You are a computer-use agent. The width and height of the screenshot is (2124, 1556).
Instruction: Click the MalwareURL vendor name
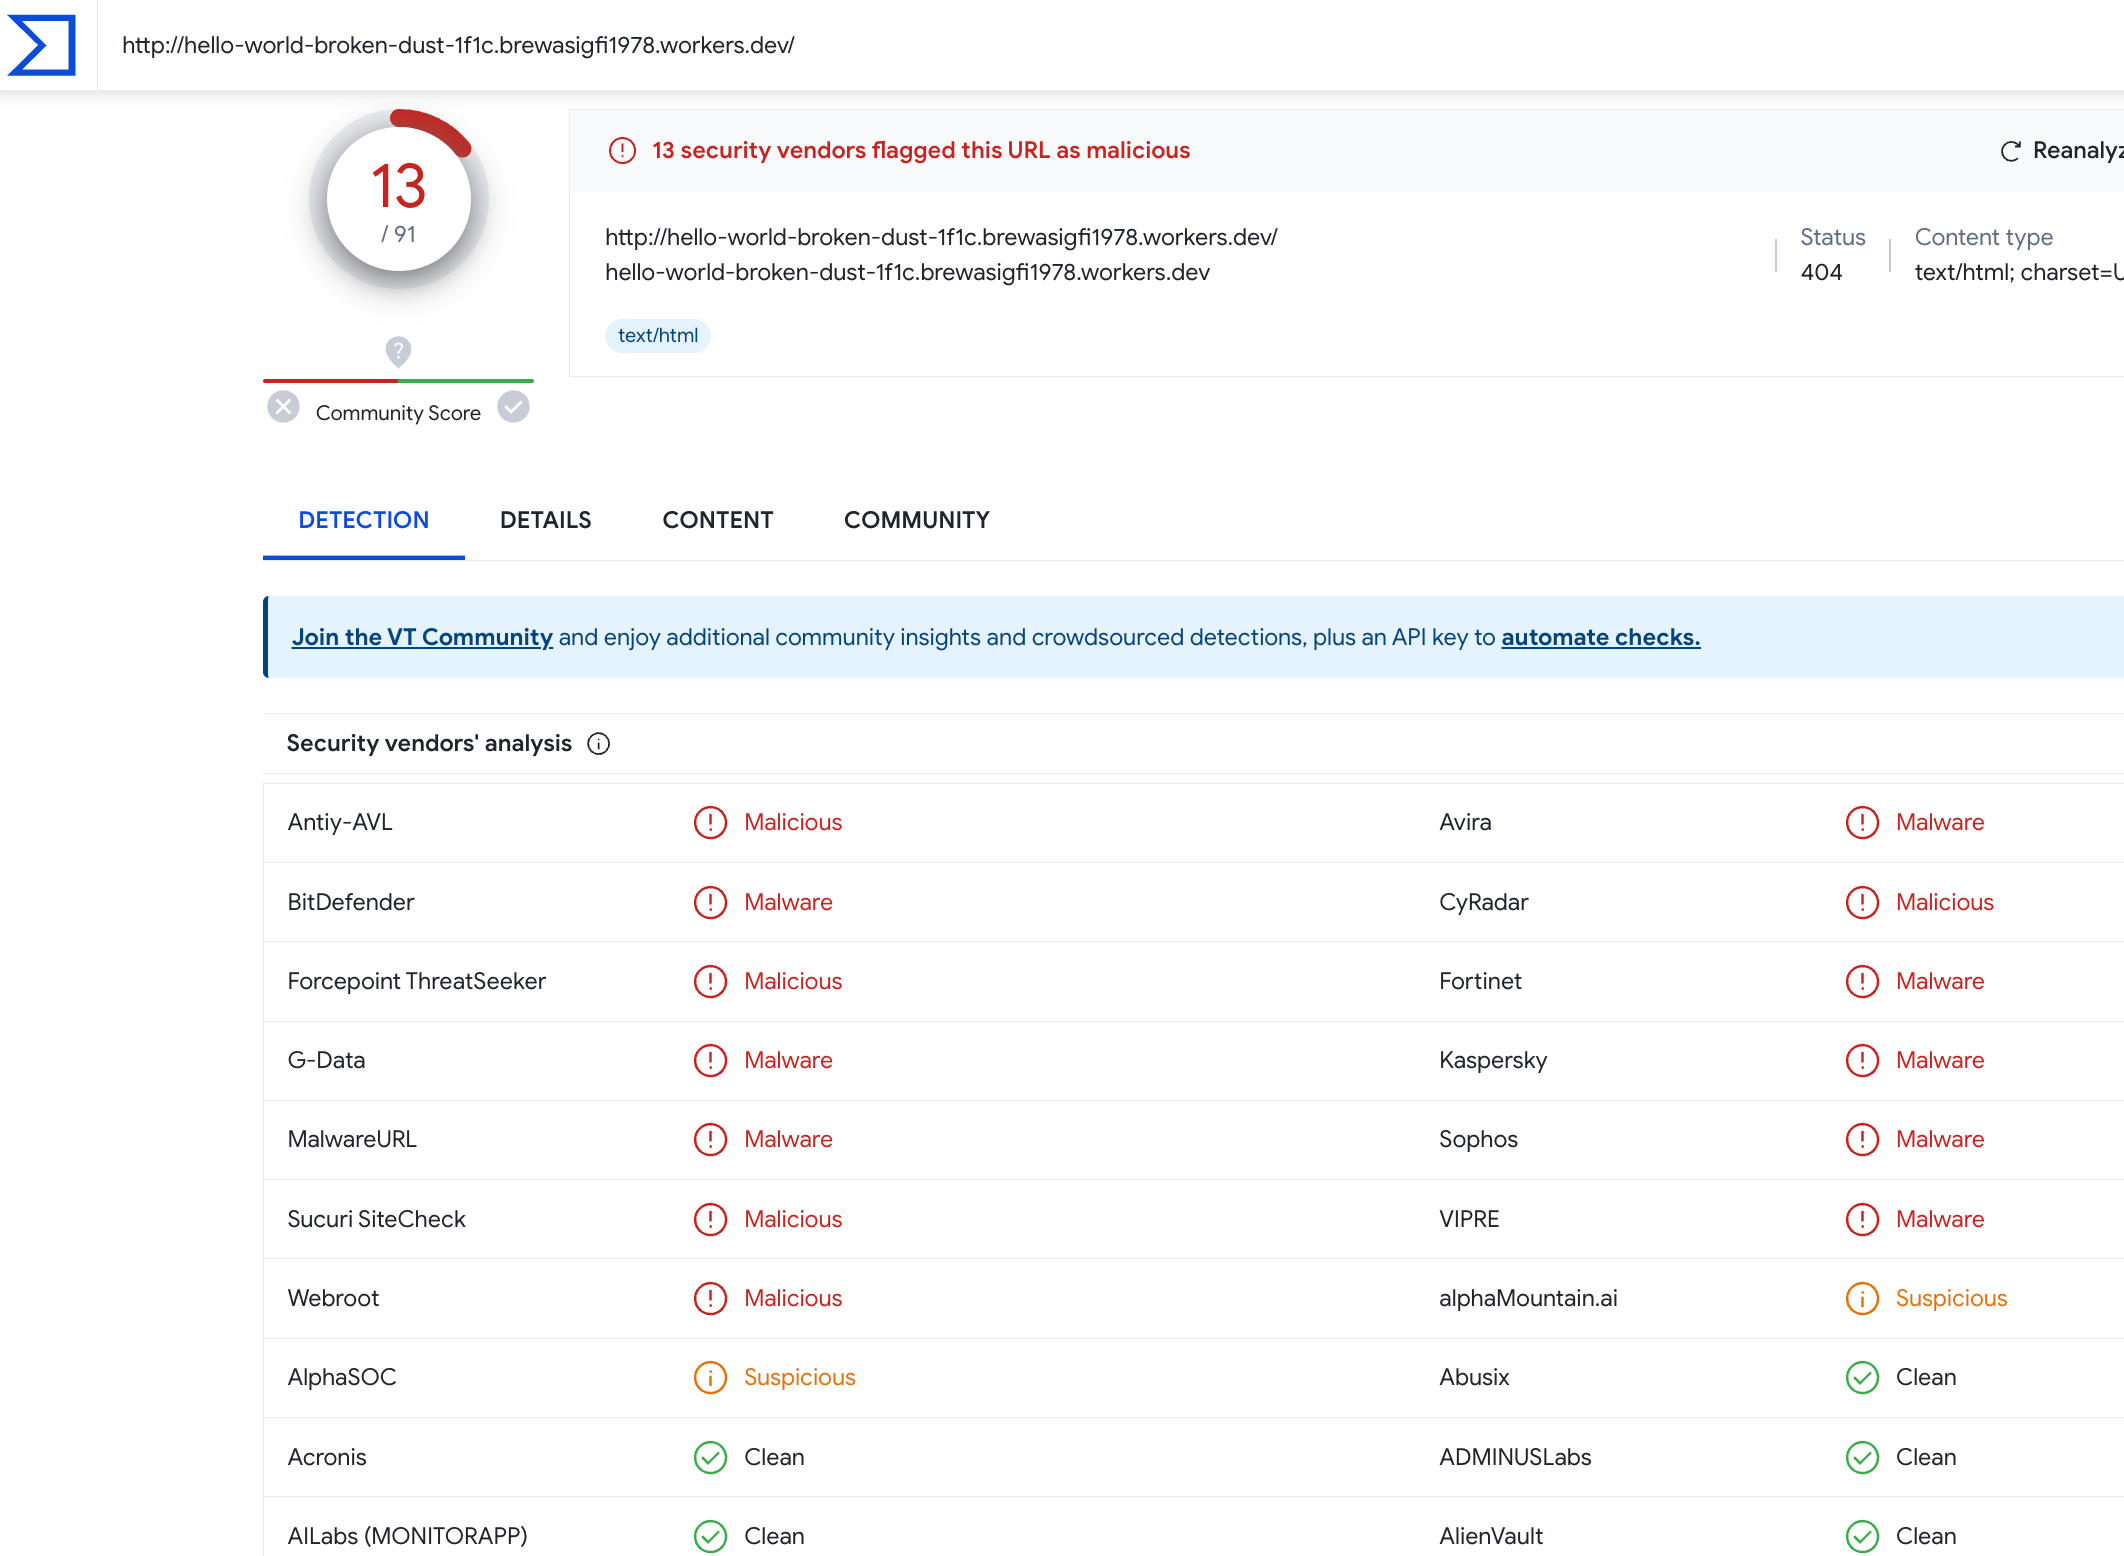[352, 1139]
